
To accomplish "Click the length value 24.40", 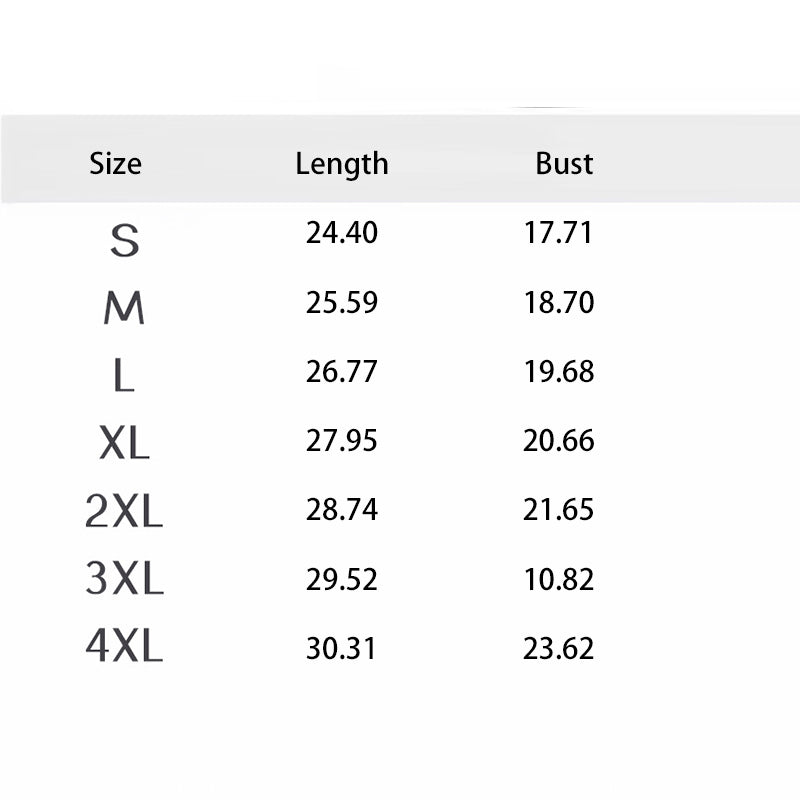I will [x=342, y=233].
